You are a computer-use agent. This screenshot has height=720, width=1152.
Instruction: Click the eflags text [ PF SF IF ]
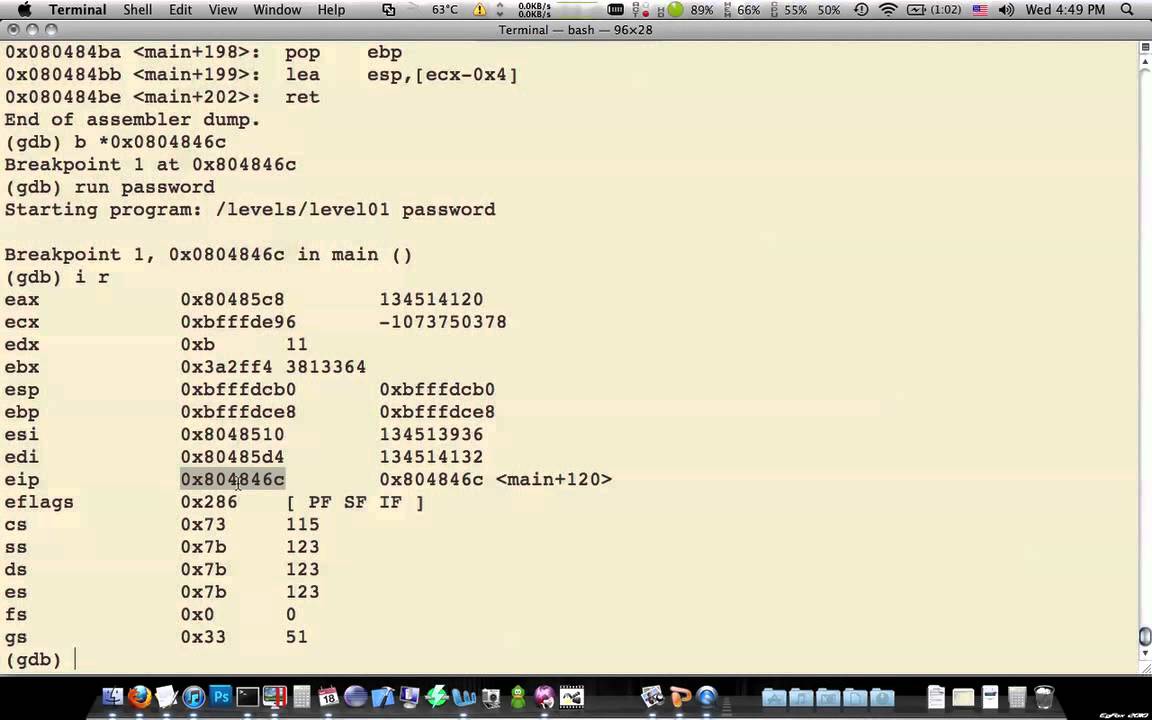(x=355, y=503)
